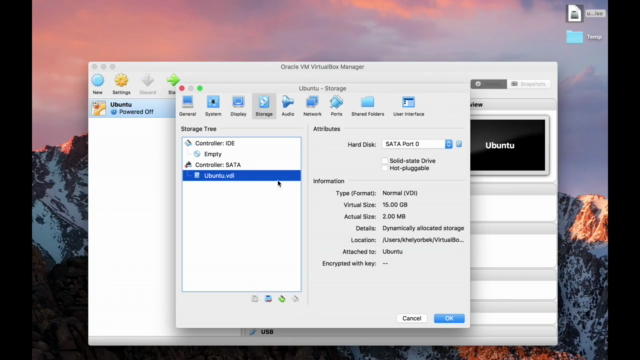Select the Storage settings section
640x360 pixels.
tap(264, 106)
